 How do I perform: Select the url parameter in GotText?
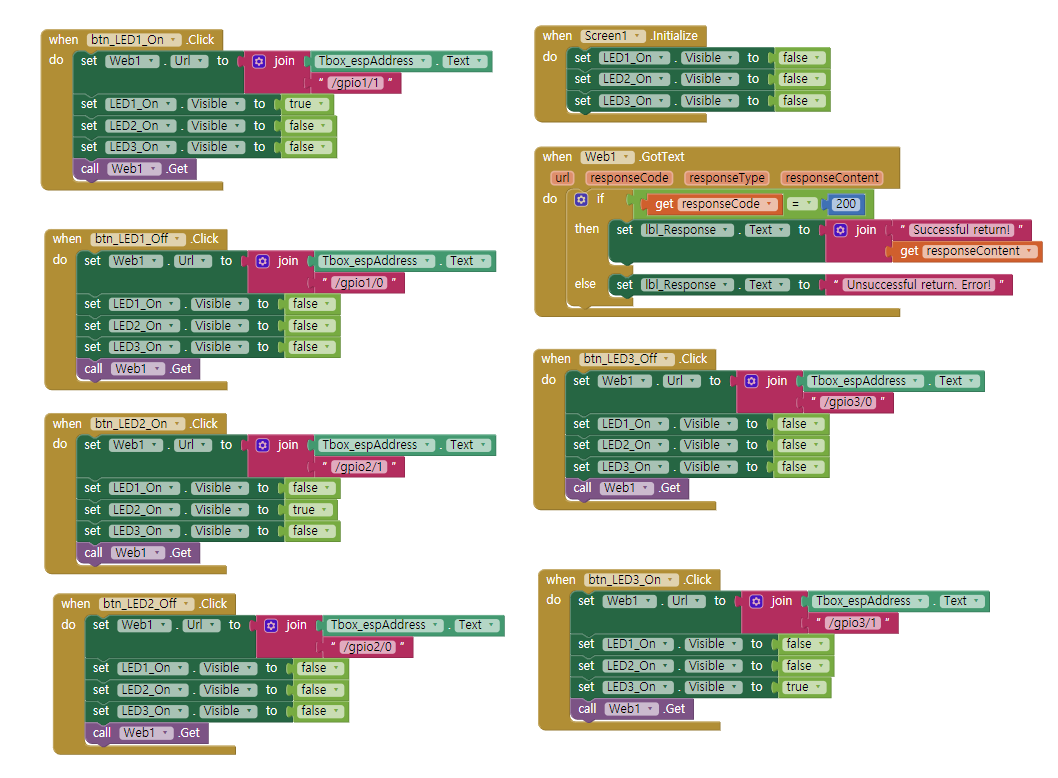[x=562, y=178]
